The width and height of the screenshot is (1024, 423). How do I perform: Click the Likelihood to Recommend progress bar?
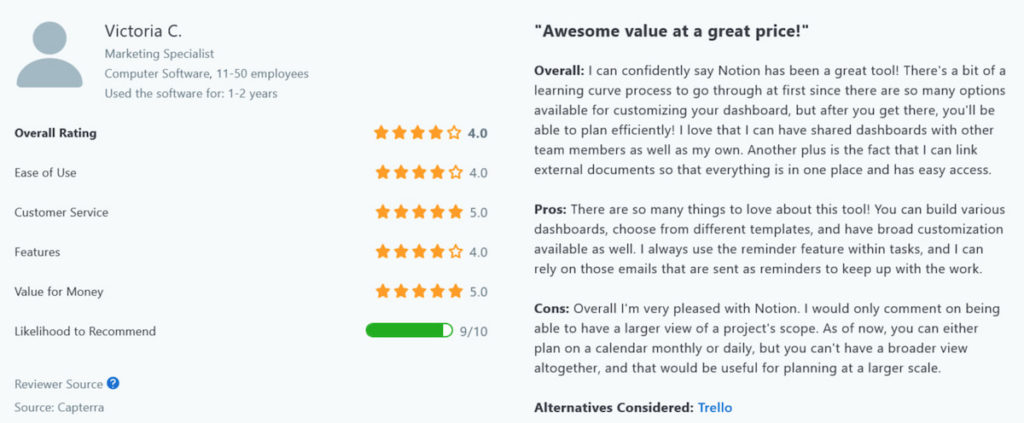pos(409,331)
